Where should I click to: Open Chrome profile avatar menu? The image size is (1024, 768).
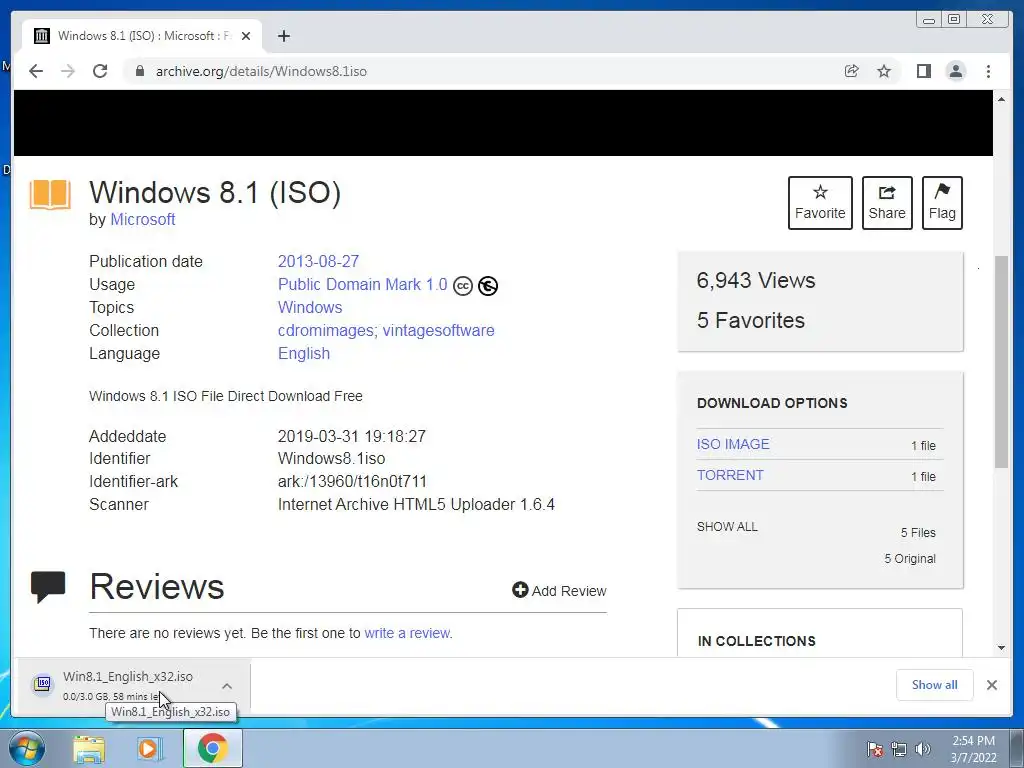(955, 71)
